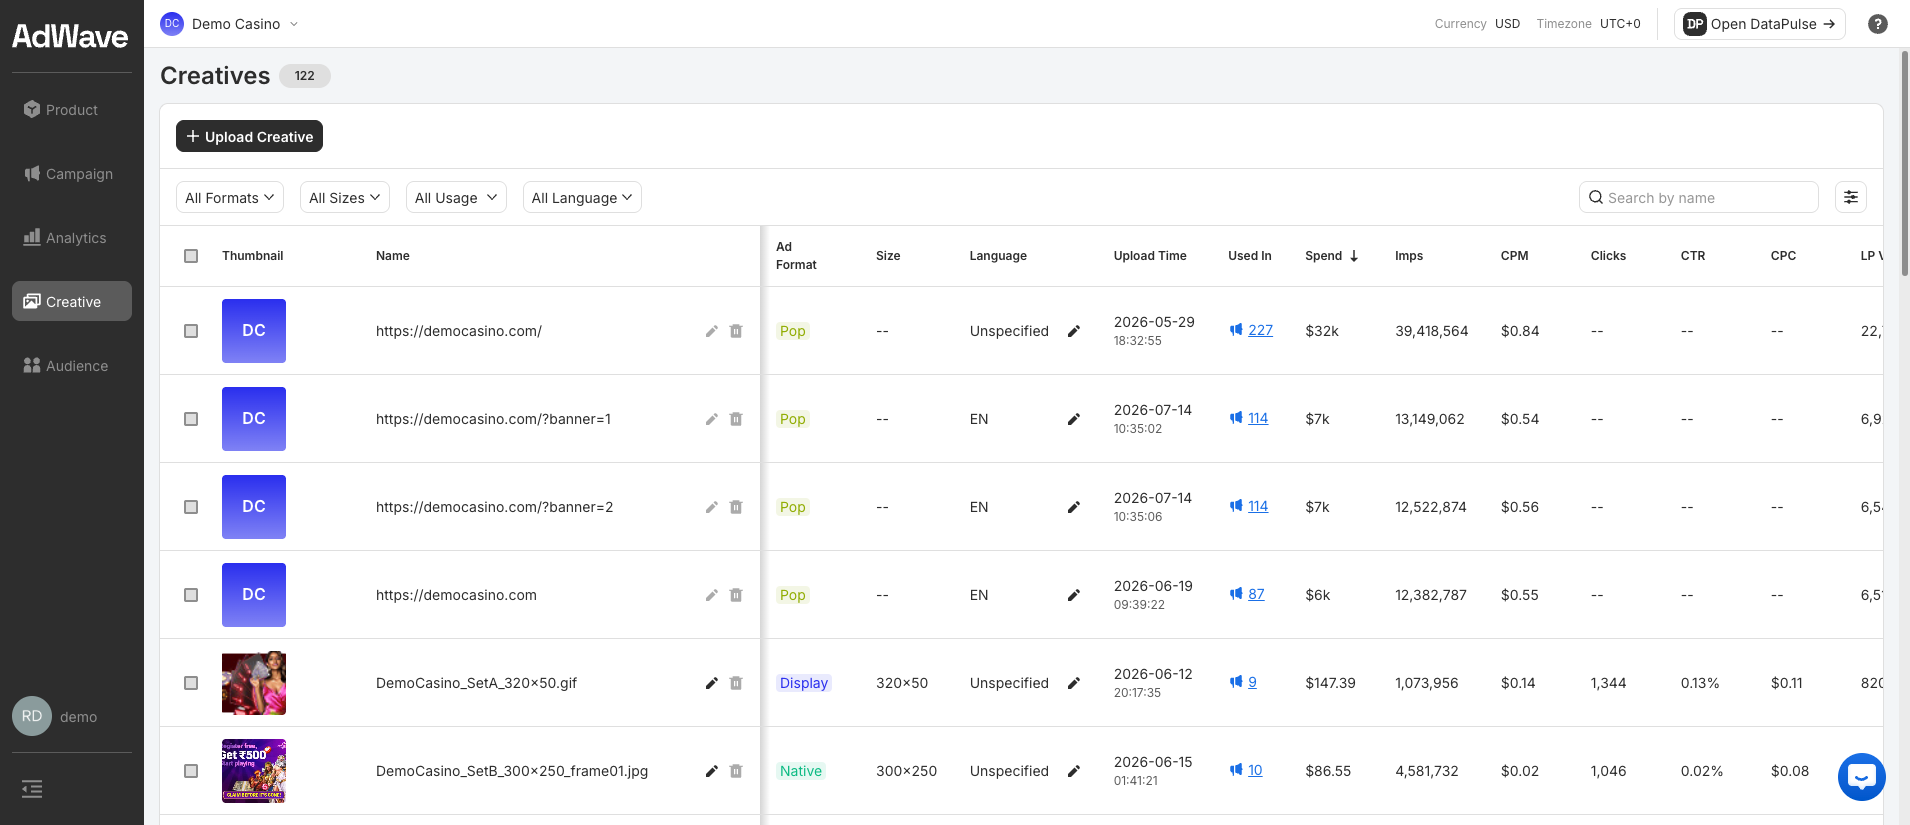Viewport: 1910px width, 825px height.
Task: Edit name of https://democasino.com creative without slash
Action: (x=712, y=595)
